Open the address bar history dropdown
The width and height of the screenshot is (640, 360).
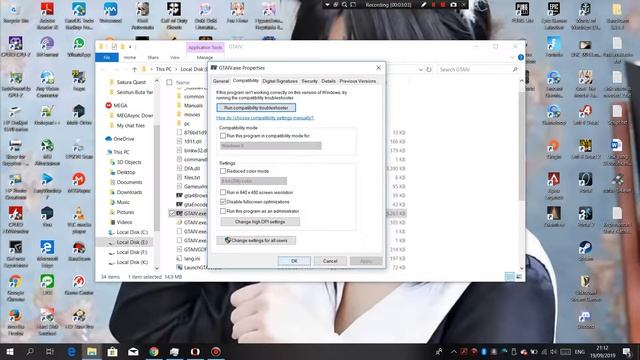point(420,69)
